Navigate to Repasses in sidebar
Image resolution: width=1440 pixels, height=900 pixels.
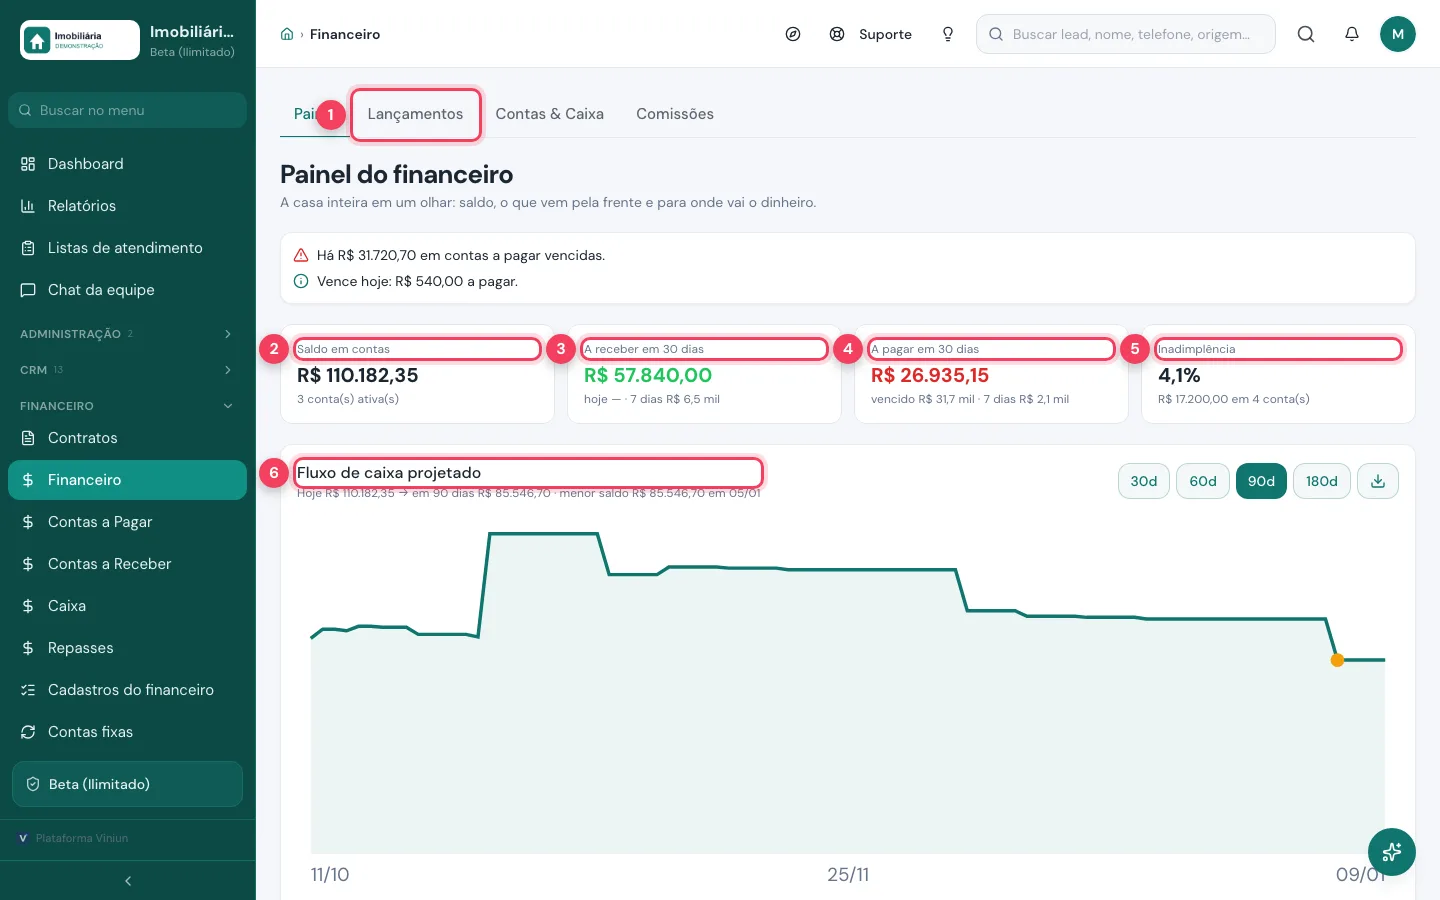tap(127, 648)
